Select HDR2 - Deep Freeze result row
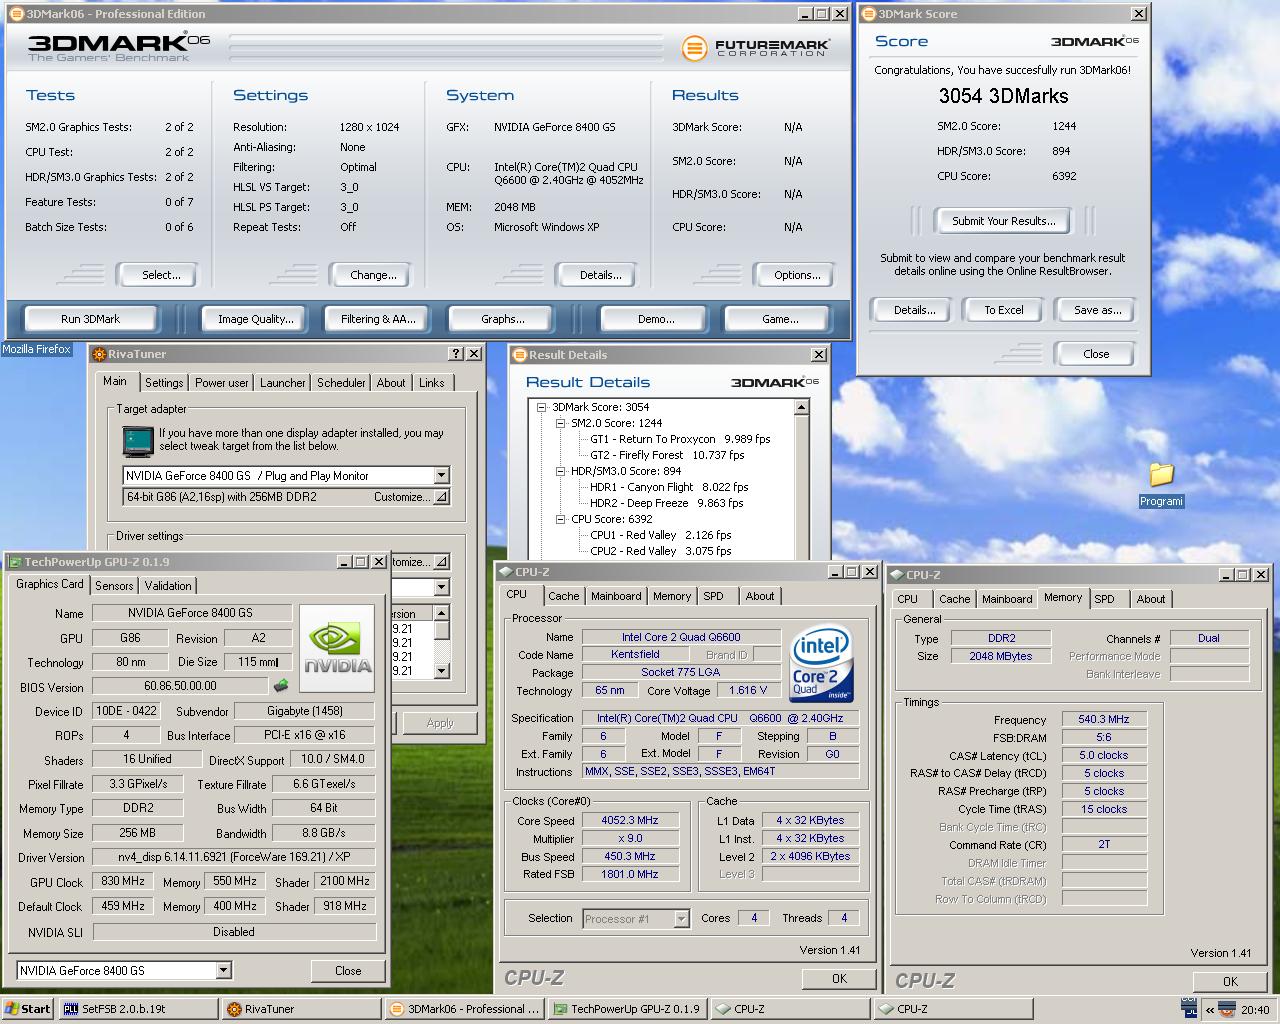 tap(667, 503)
